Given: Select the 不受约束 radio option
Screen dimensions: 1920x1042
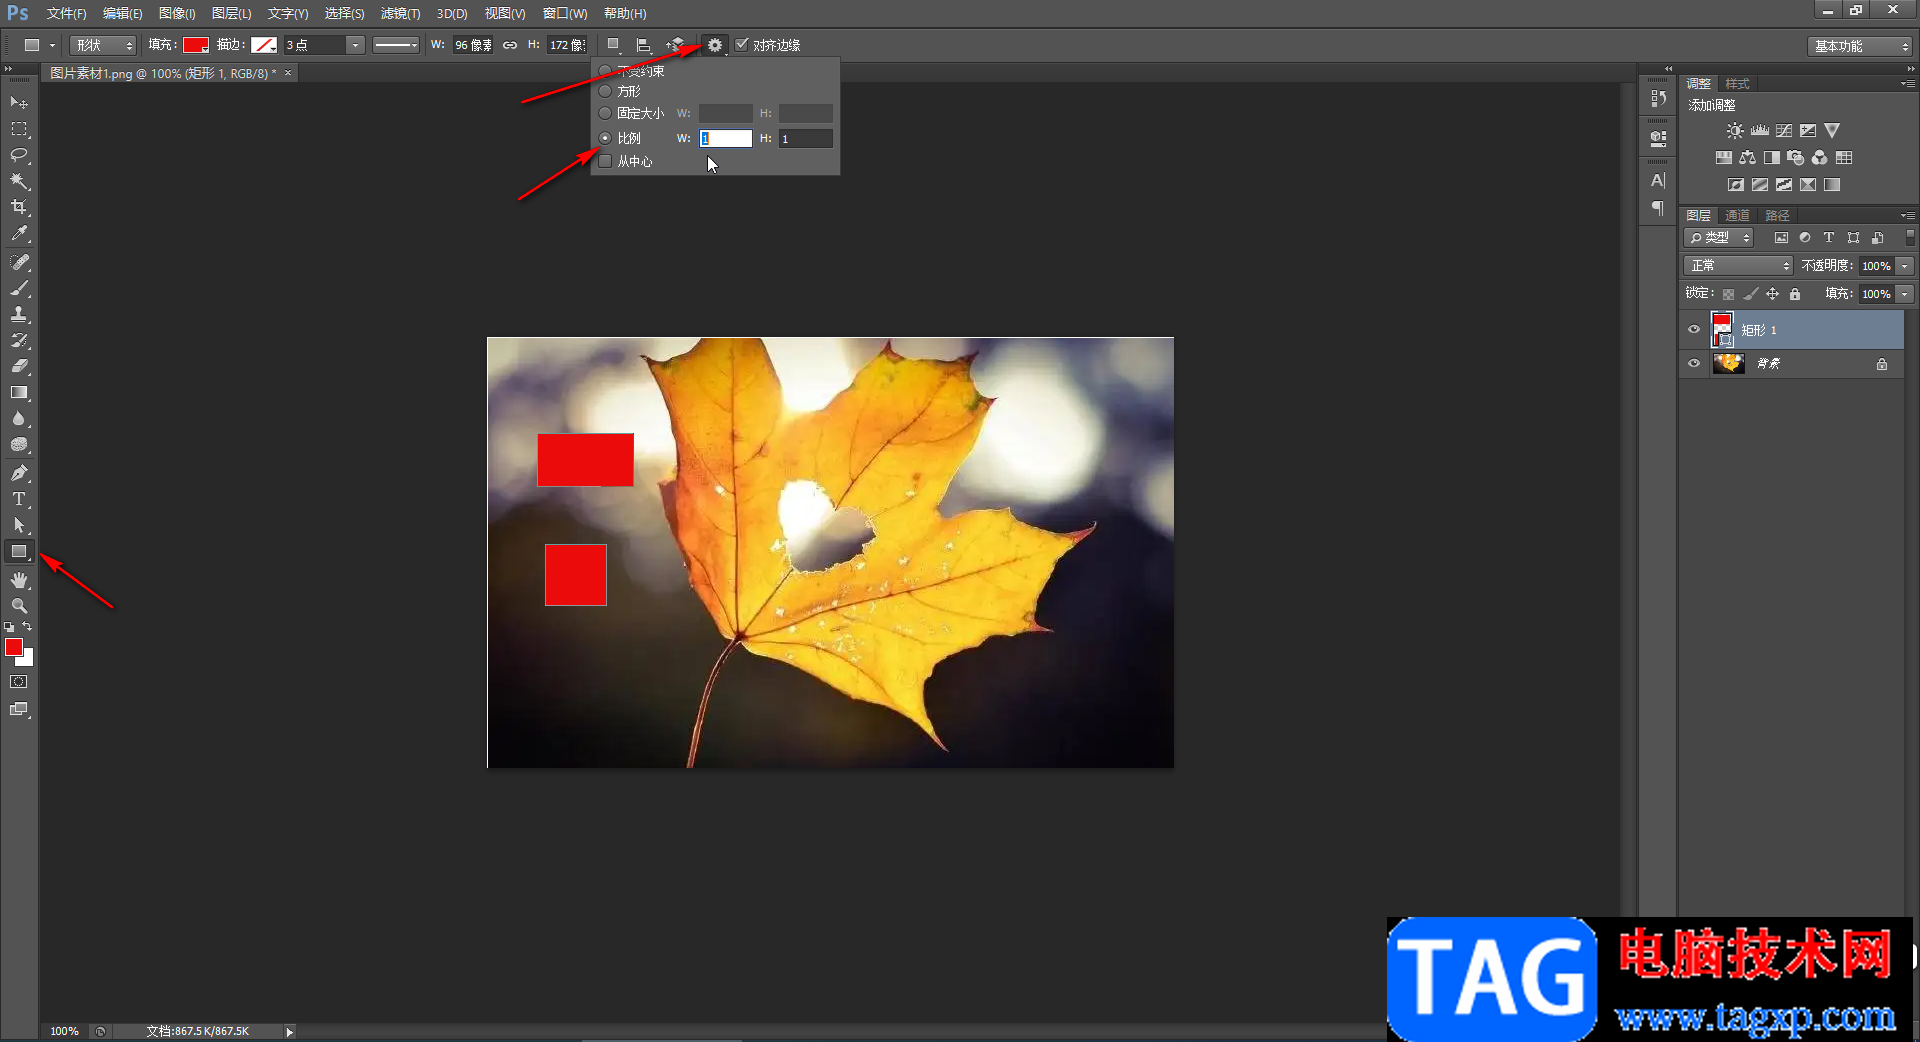Looking at the screenshot, I should 605,71.
